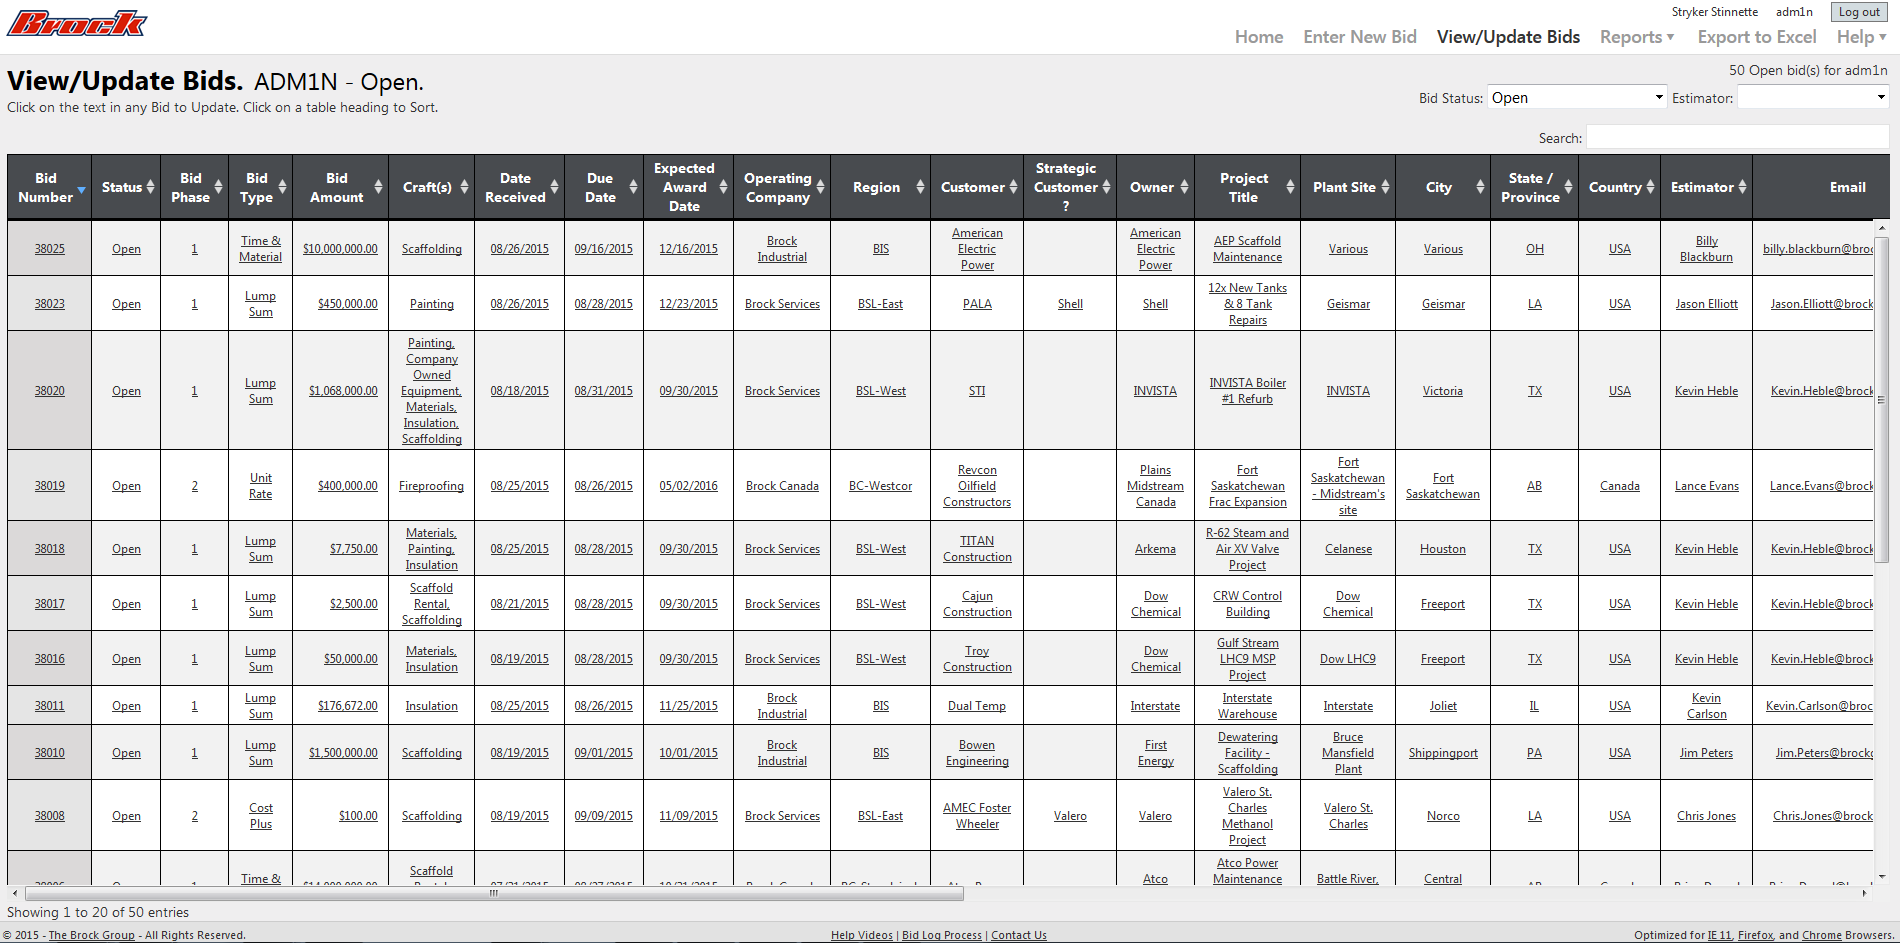Select Export to Excel

[1756, 36]
